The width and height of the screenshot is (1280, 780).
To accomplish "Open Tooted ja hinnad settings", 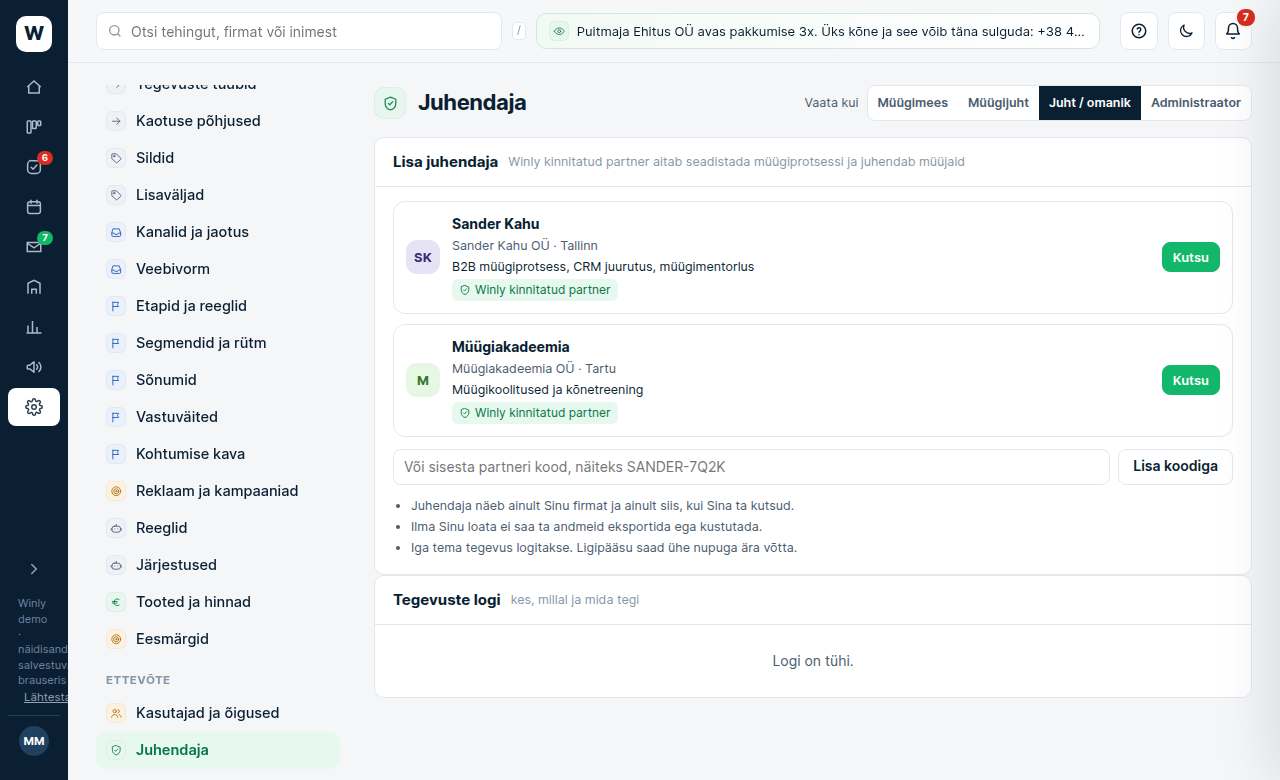I will [x=218, y=602].
